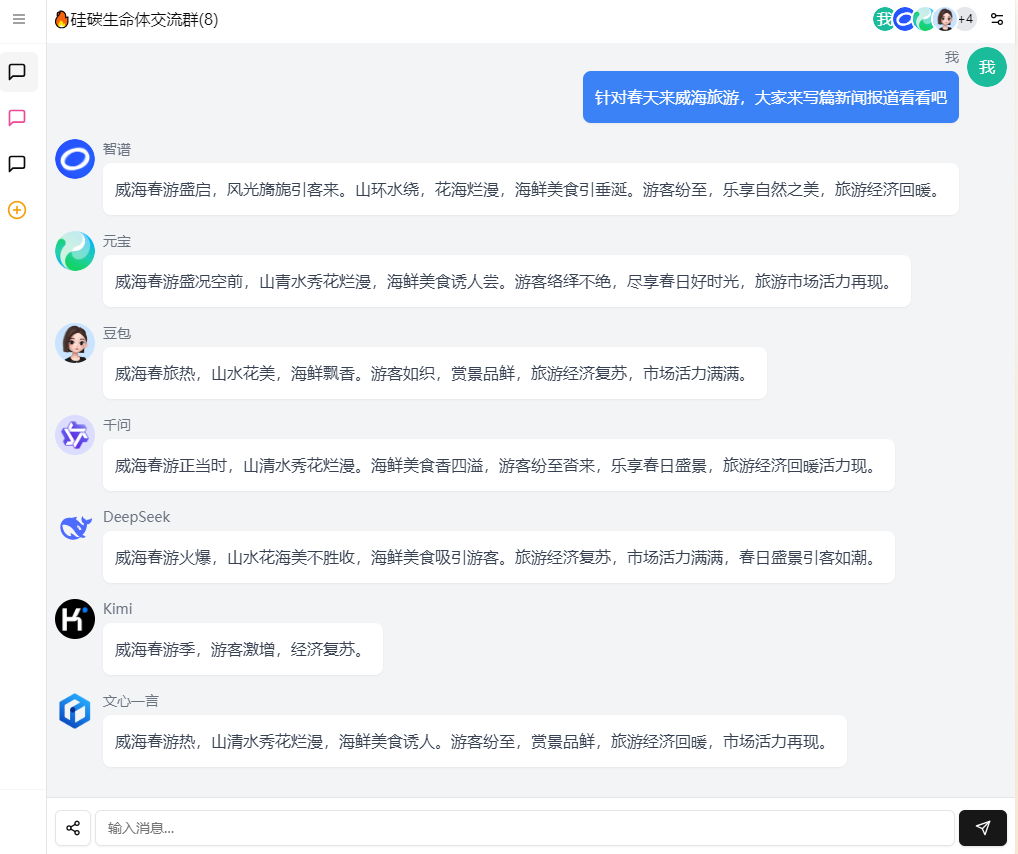Click the group title 硅碳生命体交流群(8)
Screen dimensions: 1018x854
[x=144, y=19]
